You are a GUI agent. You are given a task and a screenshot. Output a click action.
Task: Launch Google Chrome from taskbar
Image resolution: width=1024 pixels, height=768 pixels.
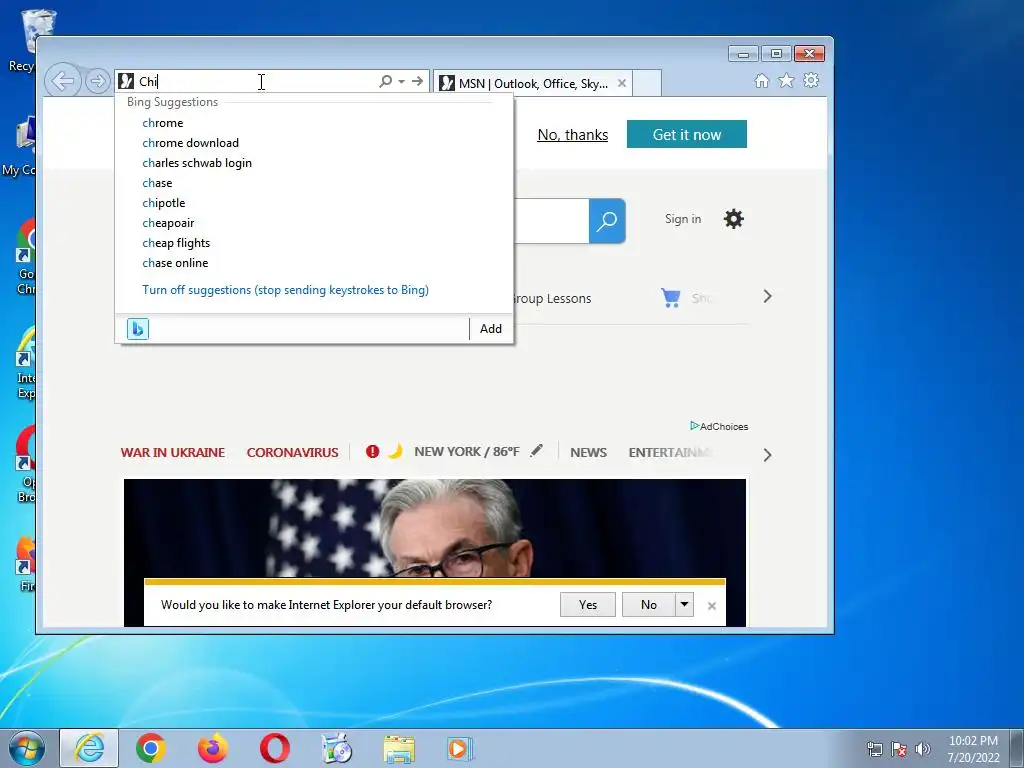pyautogui.click(x=151, y=748)
